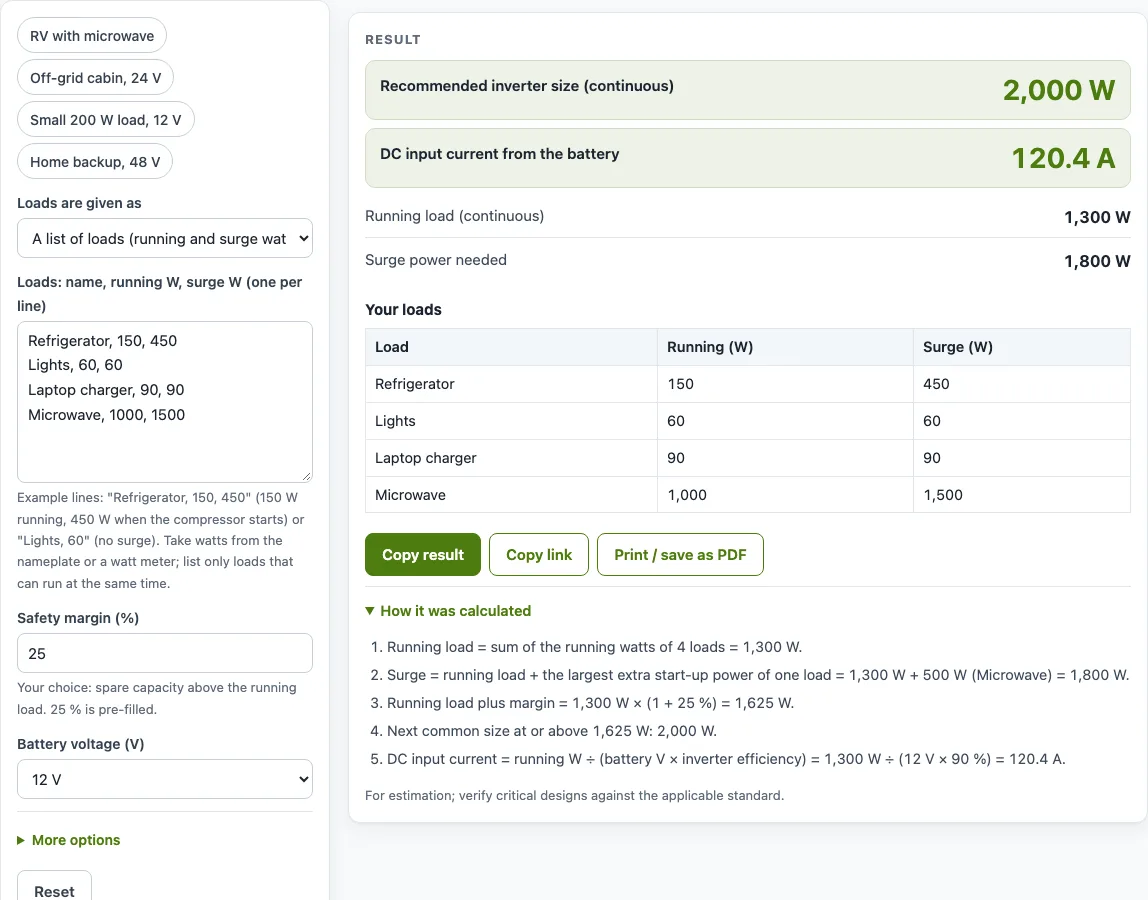
Task: Click the 1,300 W running load value
Action: [1097, 217]
